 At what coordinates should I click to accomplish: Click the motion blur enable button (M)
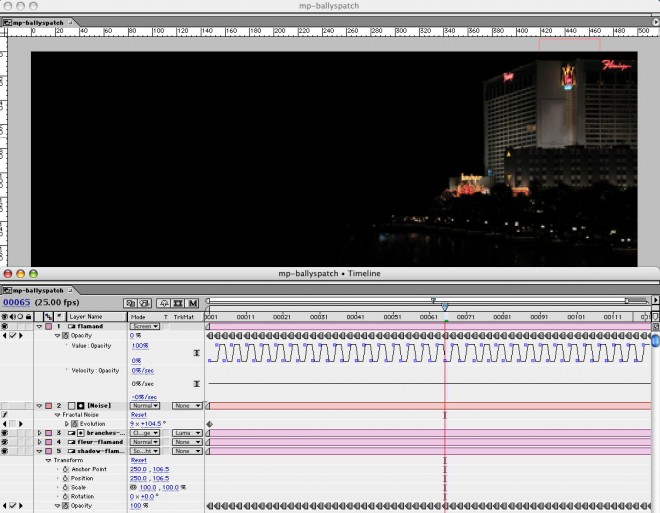coord(192,302)
